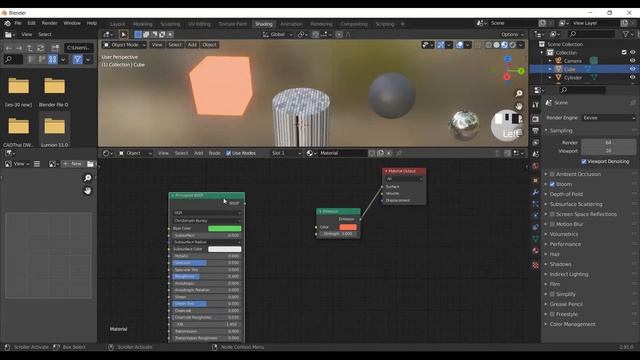Hide the Cylinder in outliner
Screen dimensions: 640x360
click(632, 78)
